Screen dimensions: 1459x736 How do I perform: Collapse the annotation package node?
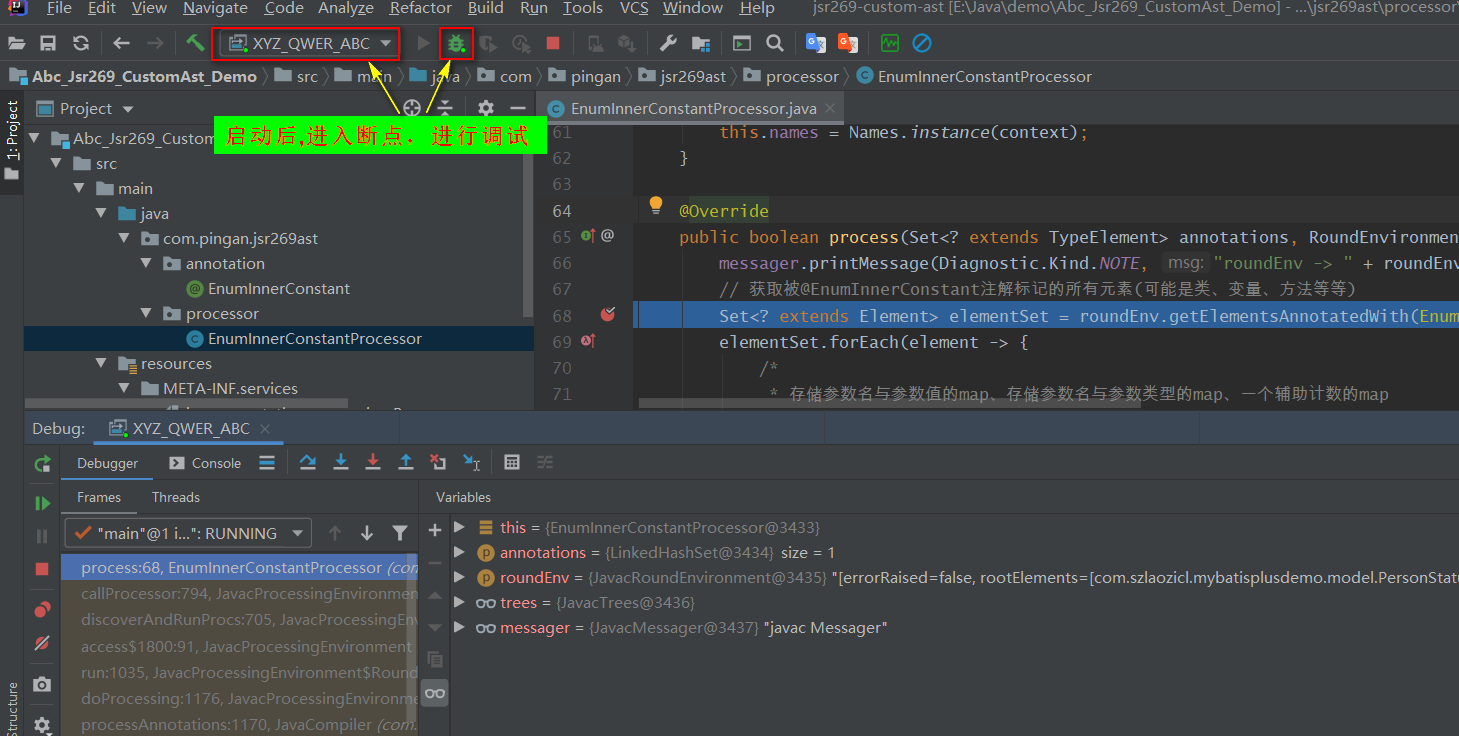click(x=147, y=263)
